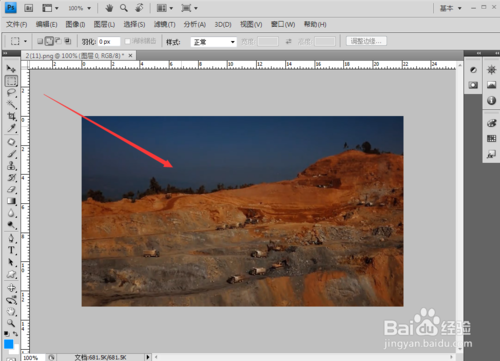Select the Lasso tool
The height and width of the screenshot is (361, 500).
pos(11,93)
